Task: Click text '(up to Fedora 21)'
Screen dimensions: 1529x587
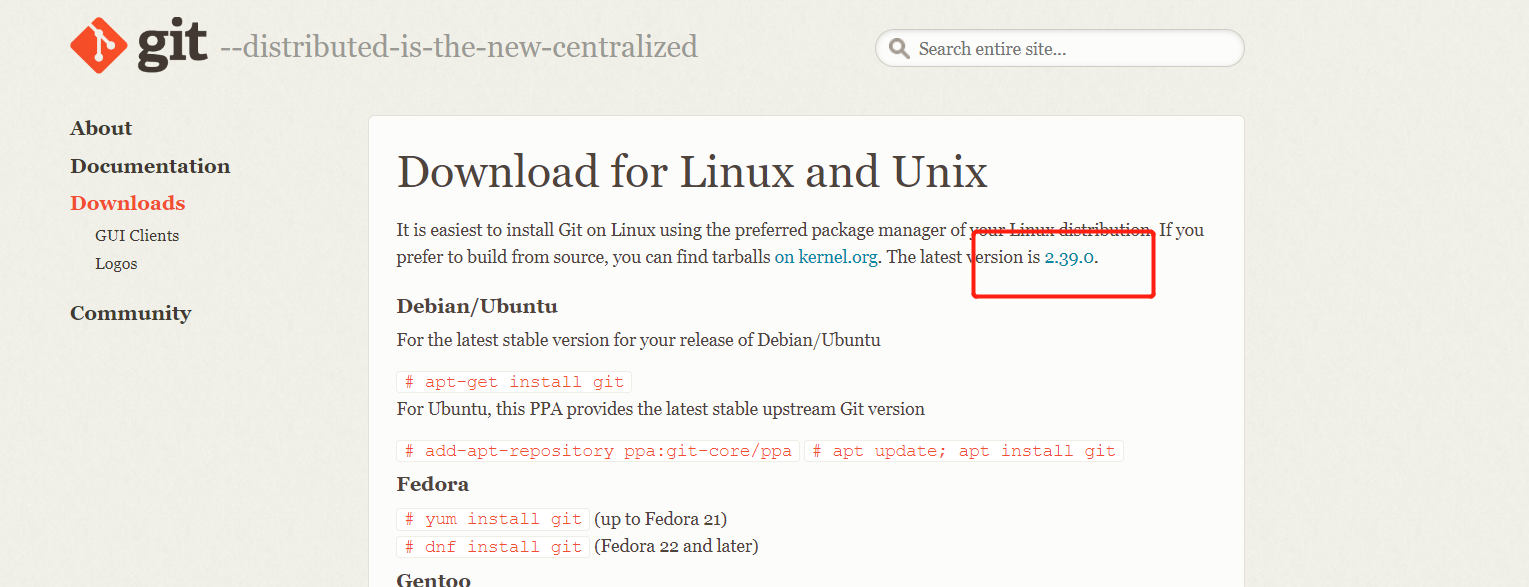Action: coord(660,519)
